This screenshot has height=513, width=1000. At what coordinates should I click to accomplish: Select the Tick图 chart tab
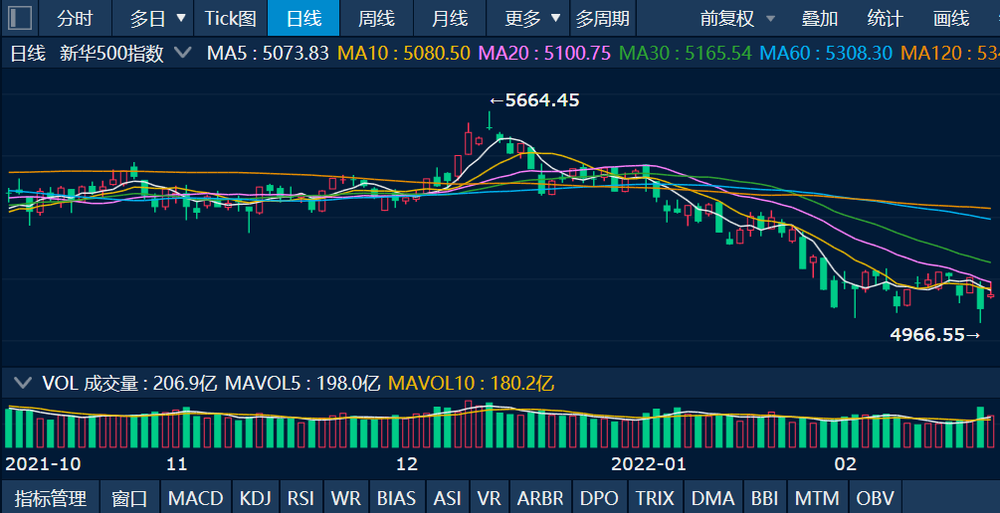230,18
